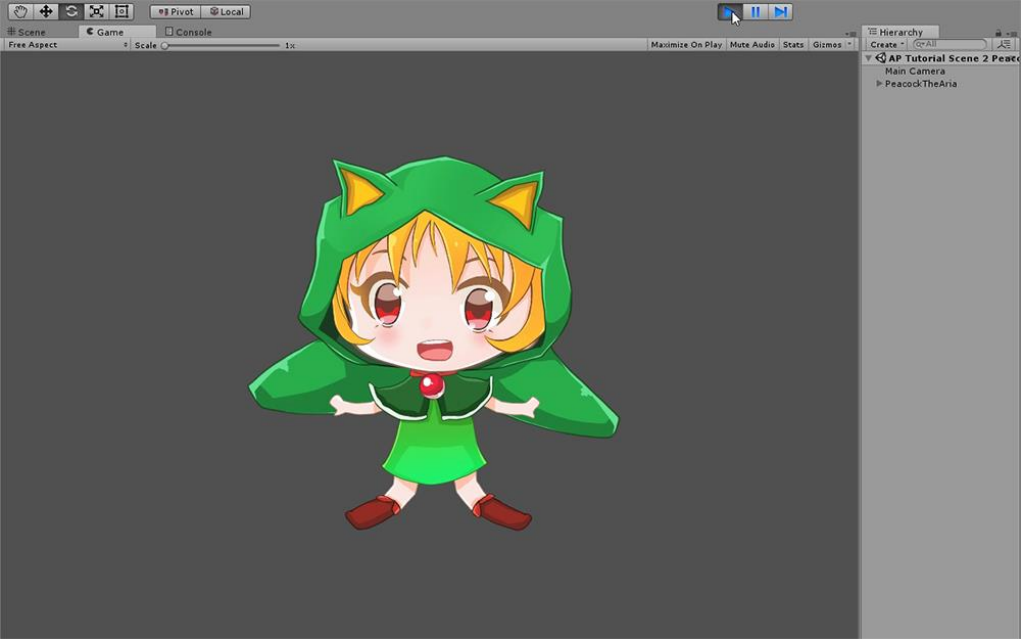
Task: Click the Unity scene icon in Hierarchy
Action: coord(880,58)
